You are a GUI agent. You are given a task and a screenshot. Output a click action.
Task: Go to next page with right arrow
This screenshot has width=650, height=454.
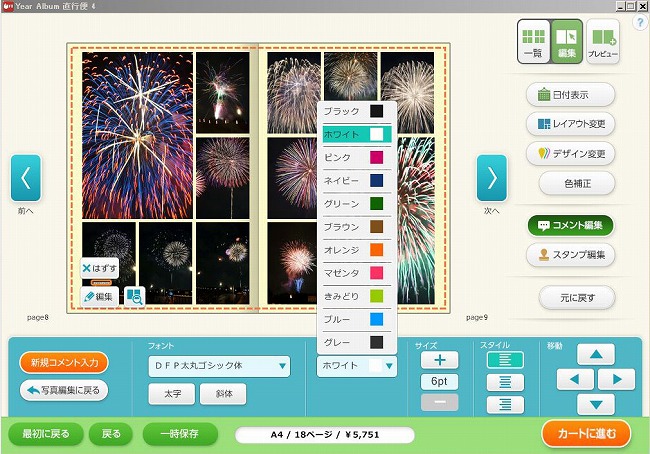pos(491,179)
